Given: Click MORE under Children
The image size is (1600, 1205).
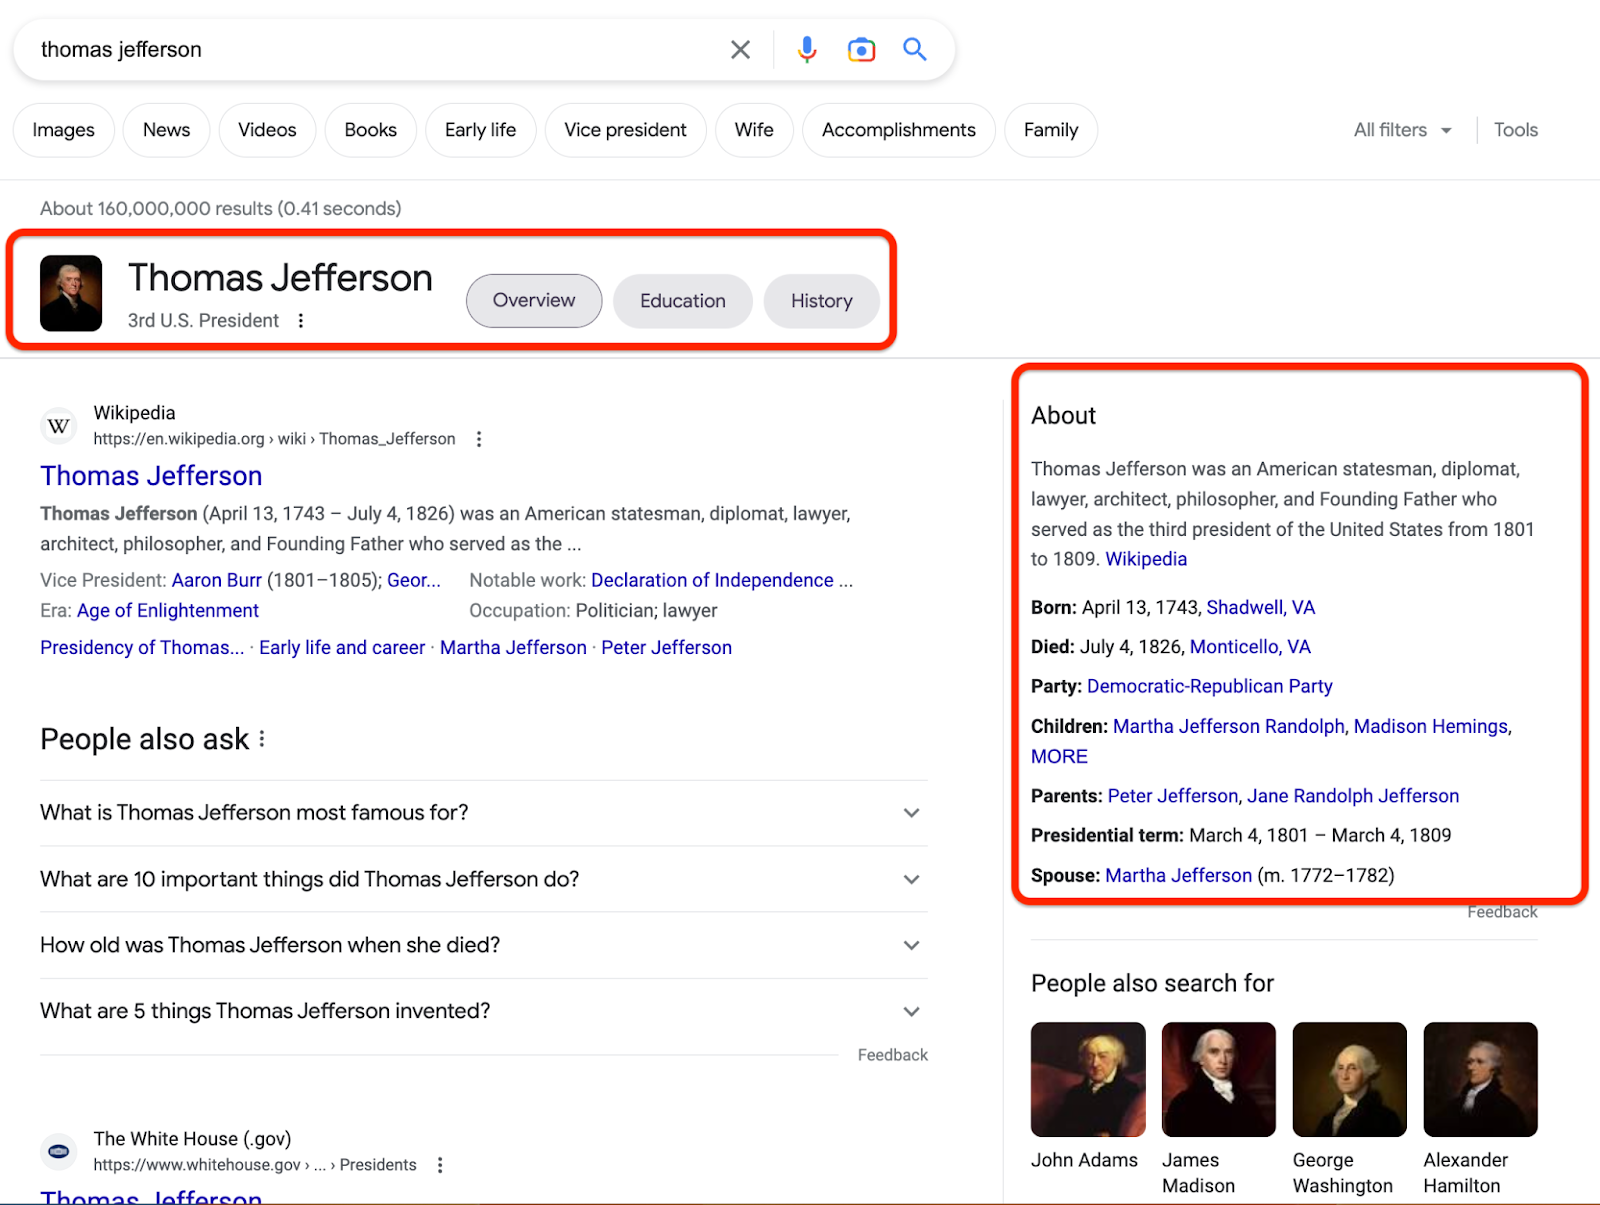Looking at the screenshot, I should [x=1059, y=757].
